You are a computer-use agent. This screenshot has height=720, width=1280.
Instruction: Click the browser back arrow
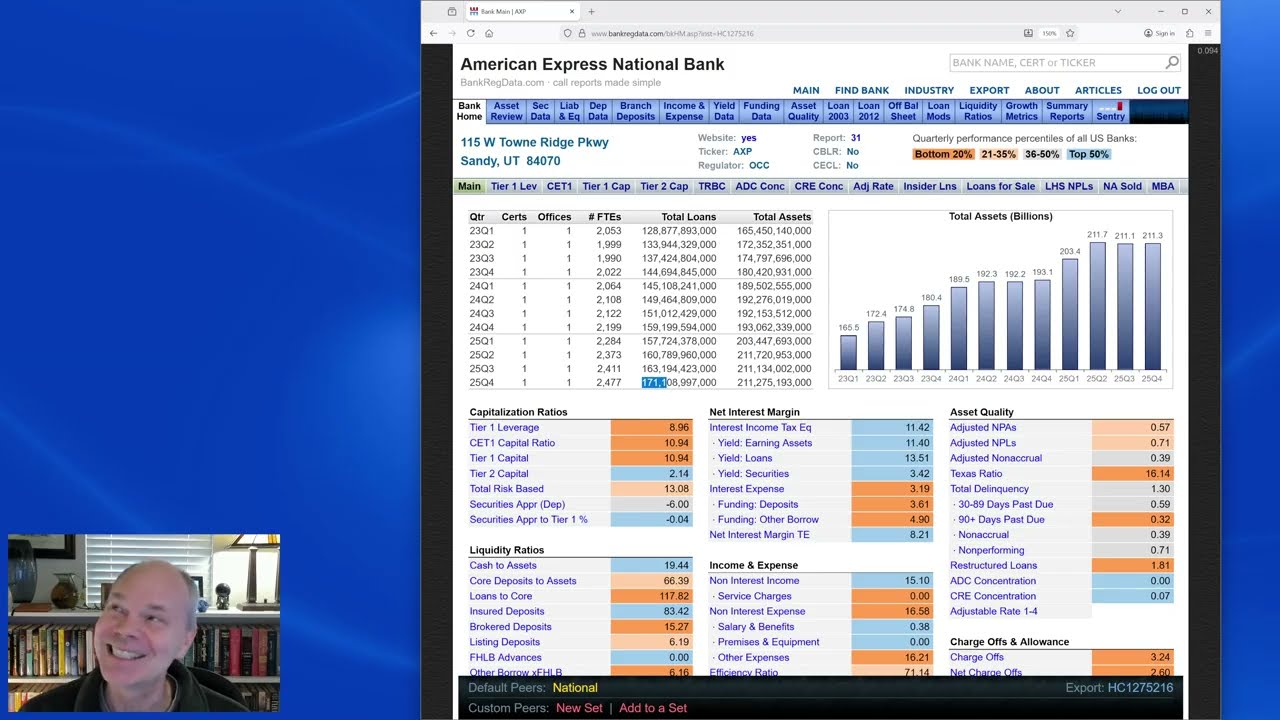[x=433, y=33]
